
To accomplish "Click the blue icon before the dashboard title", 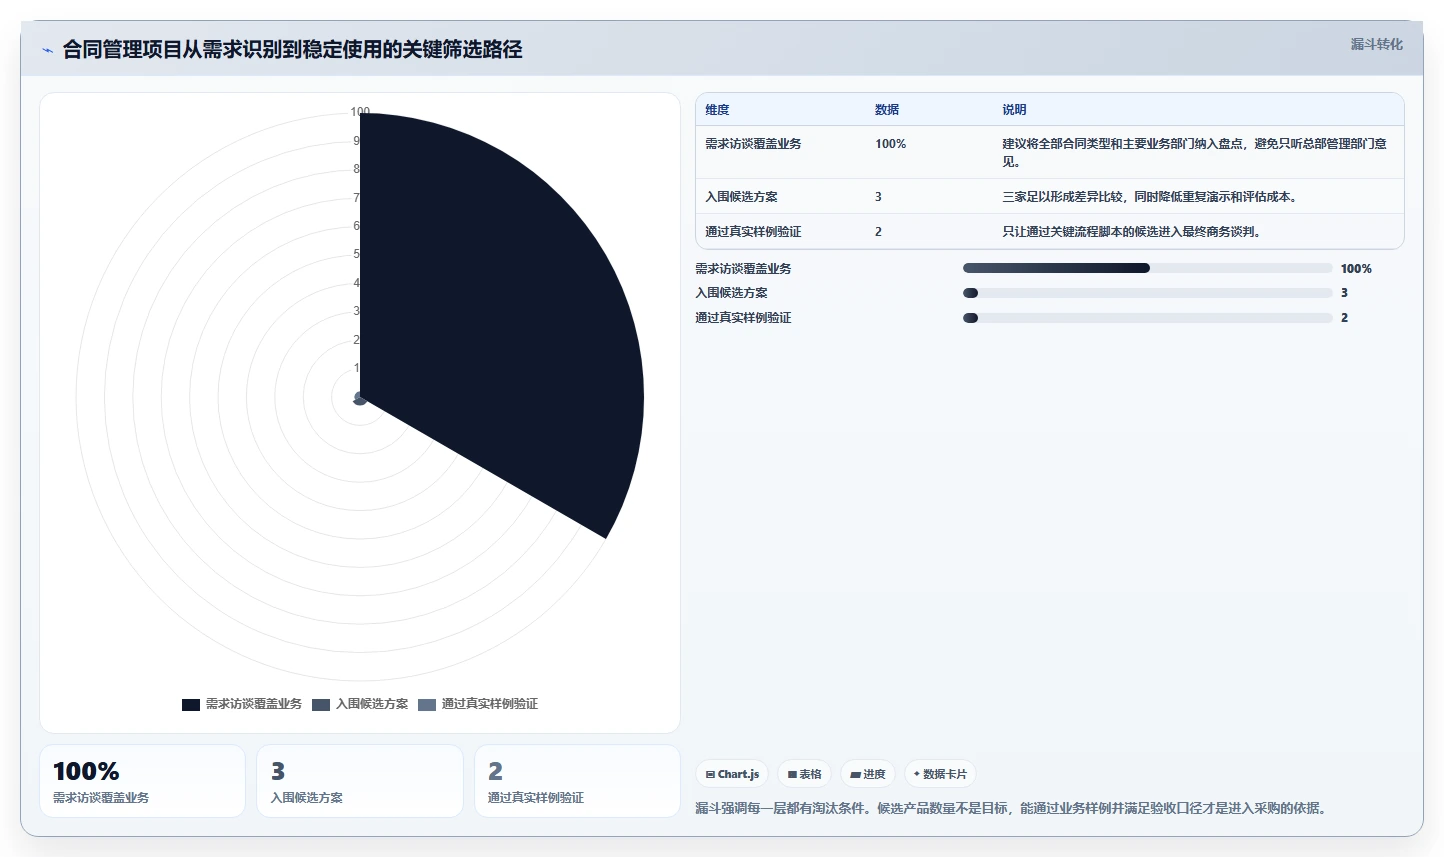I will click(x=47, y=50).
